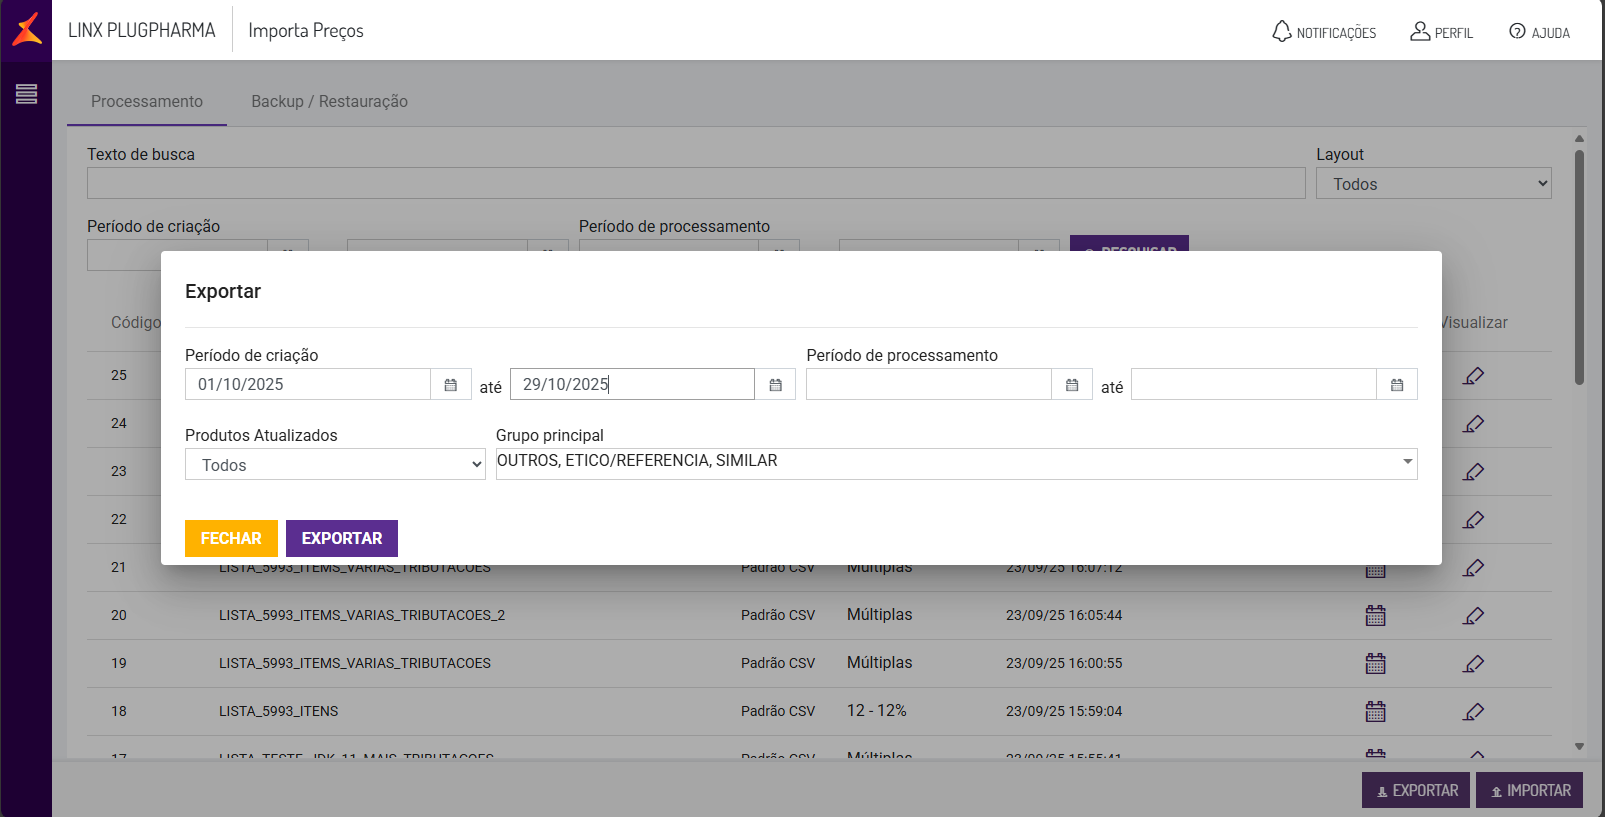Click the creation end date field

pyautogui.click(x=632, y=385)
